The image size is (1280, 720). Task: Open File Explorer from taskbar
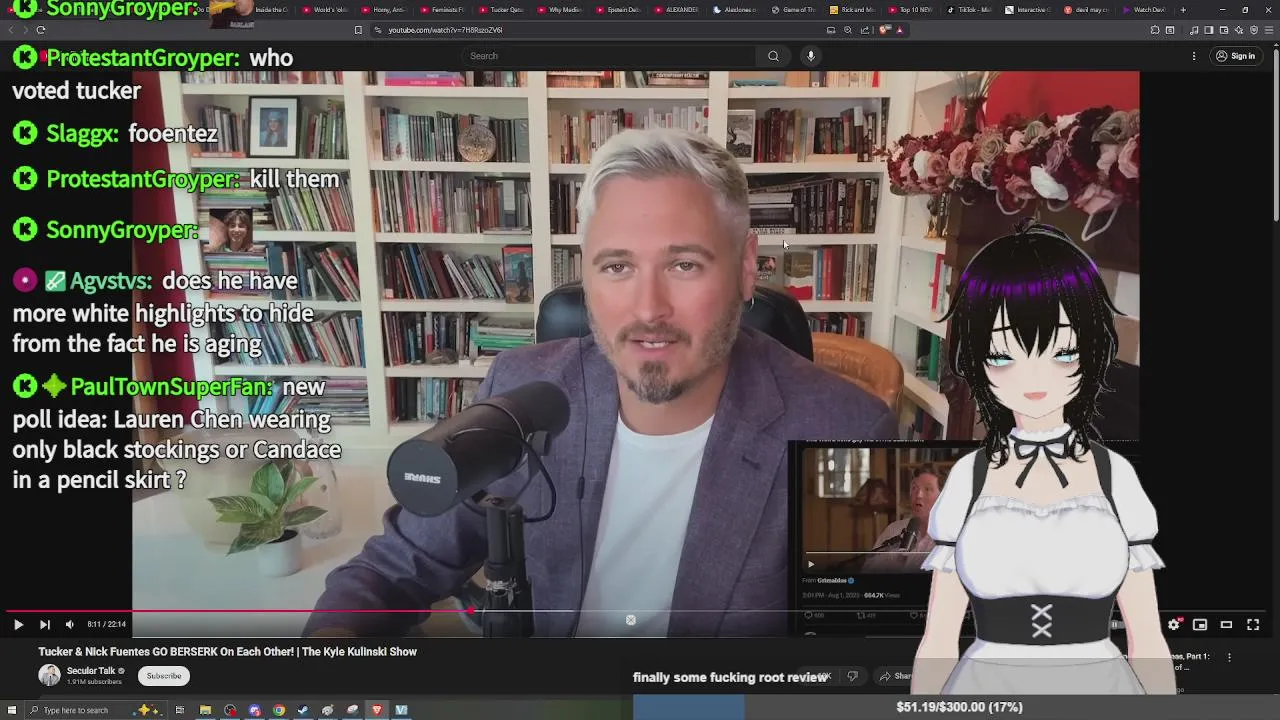(x=205, y=710)
